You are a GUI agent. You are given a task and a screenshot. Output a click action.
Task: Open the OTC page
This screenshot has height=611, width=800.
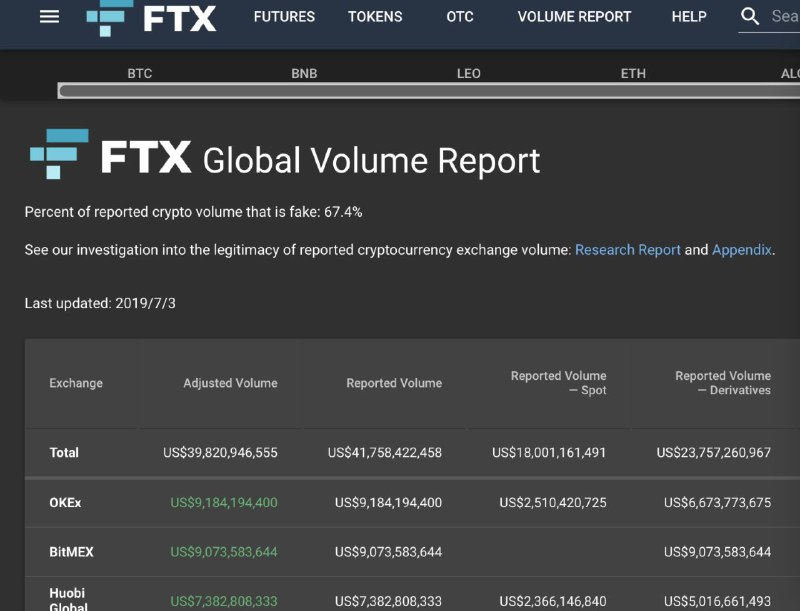click(x=460, y=17)
